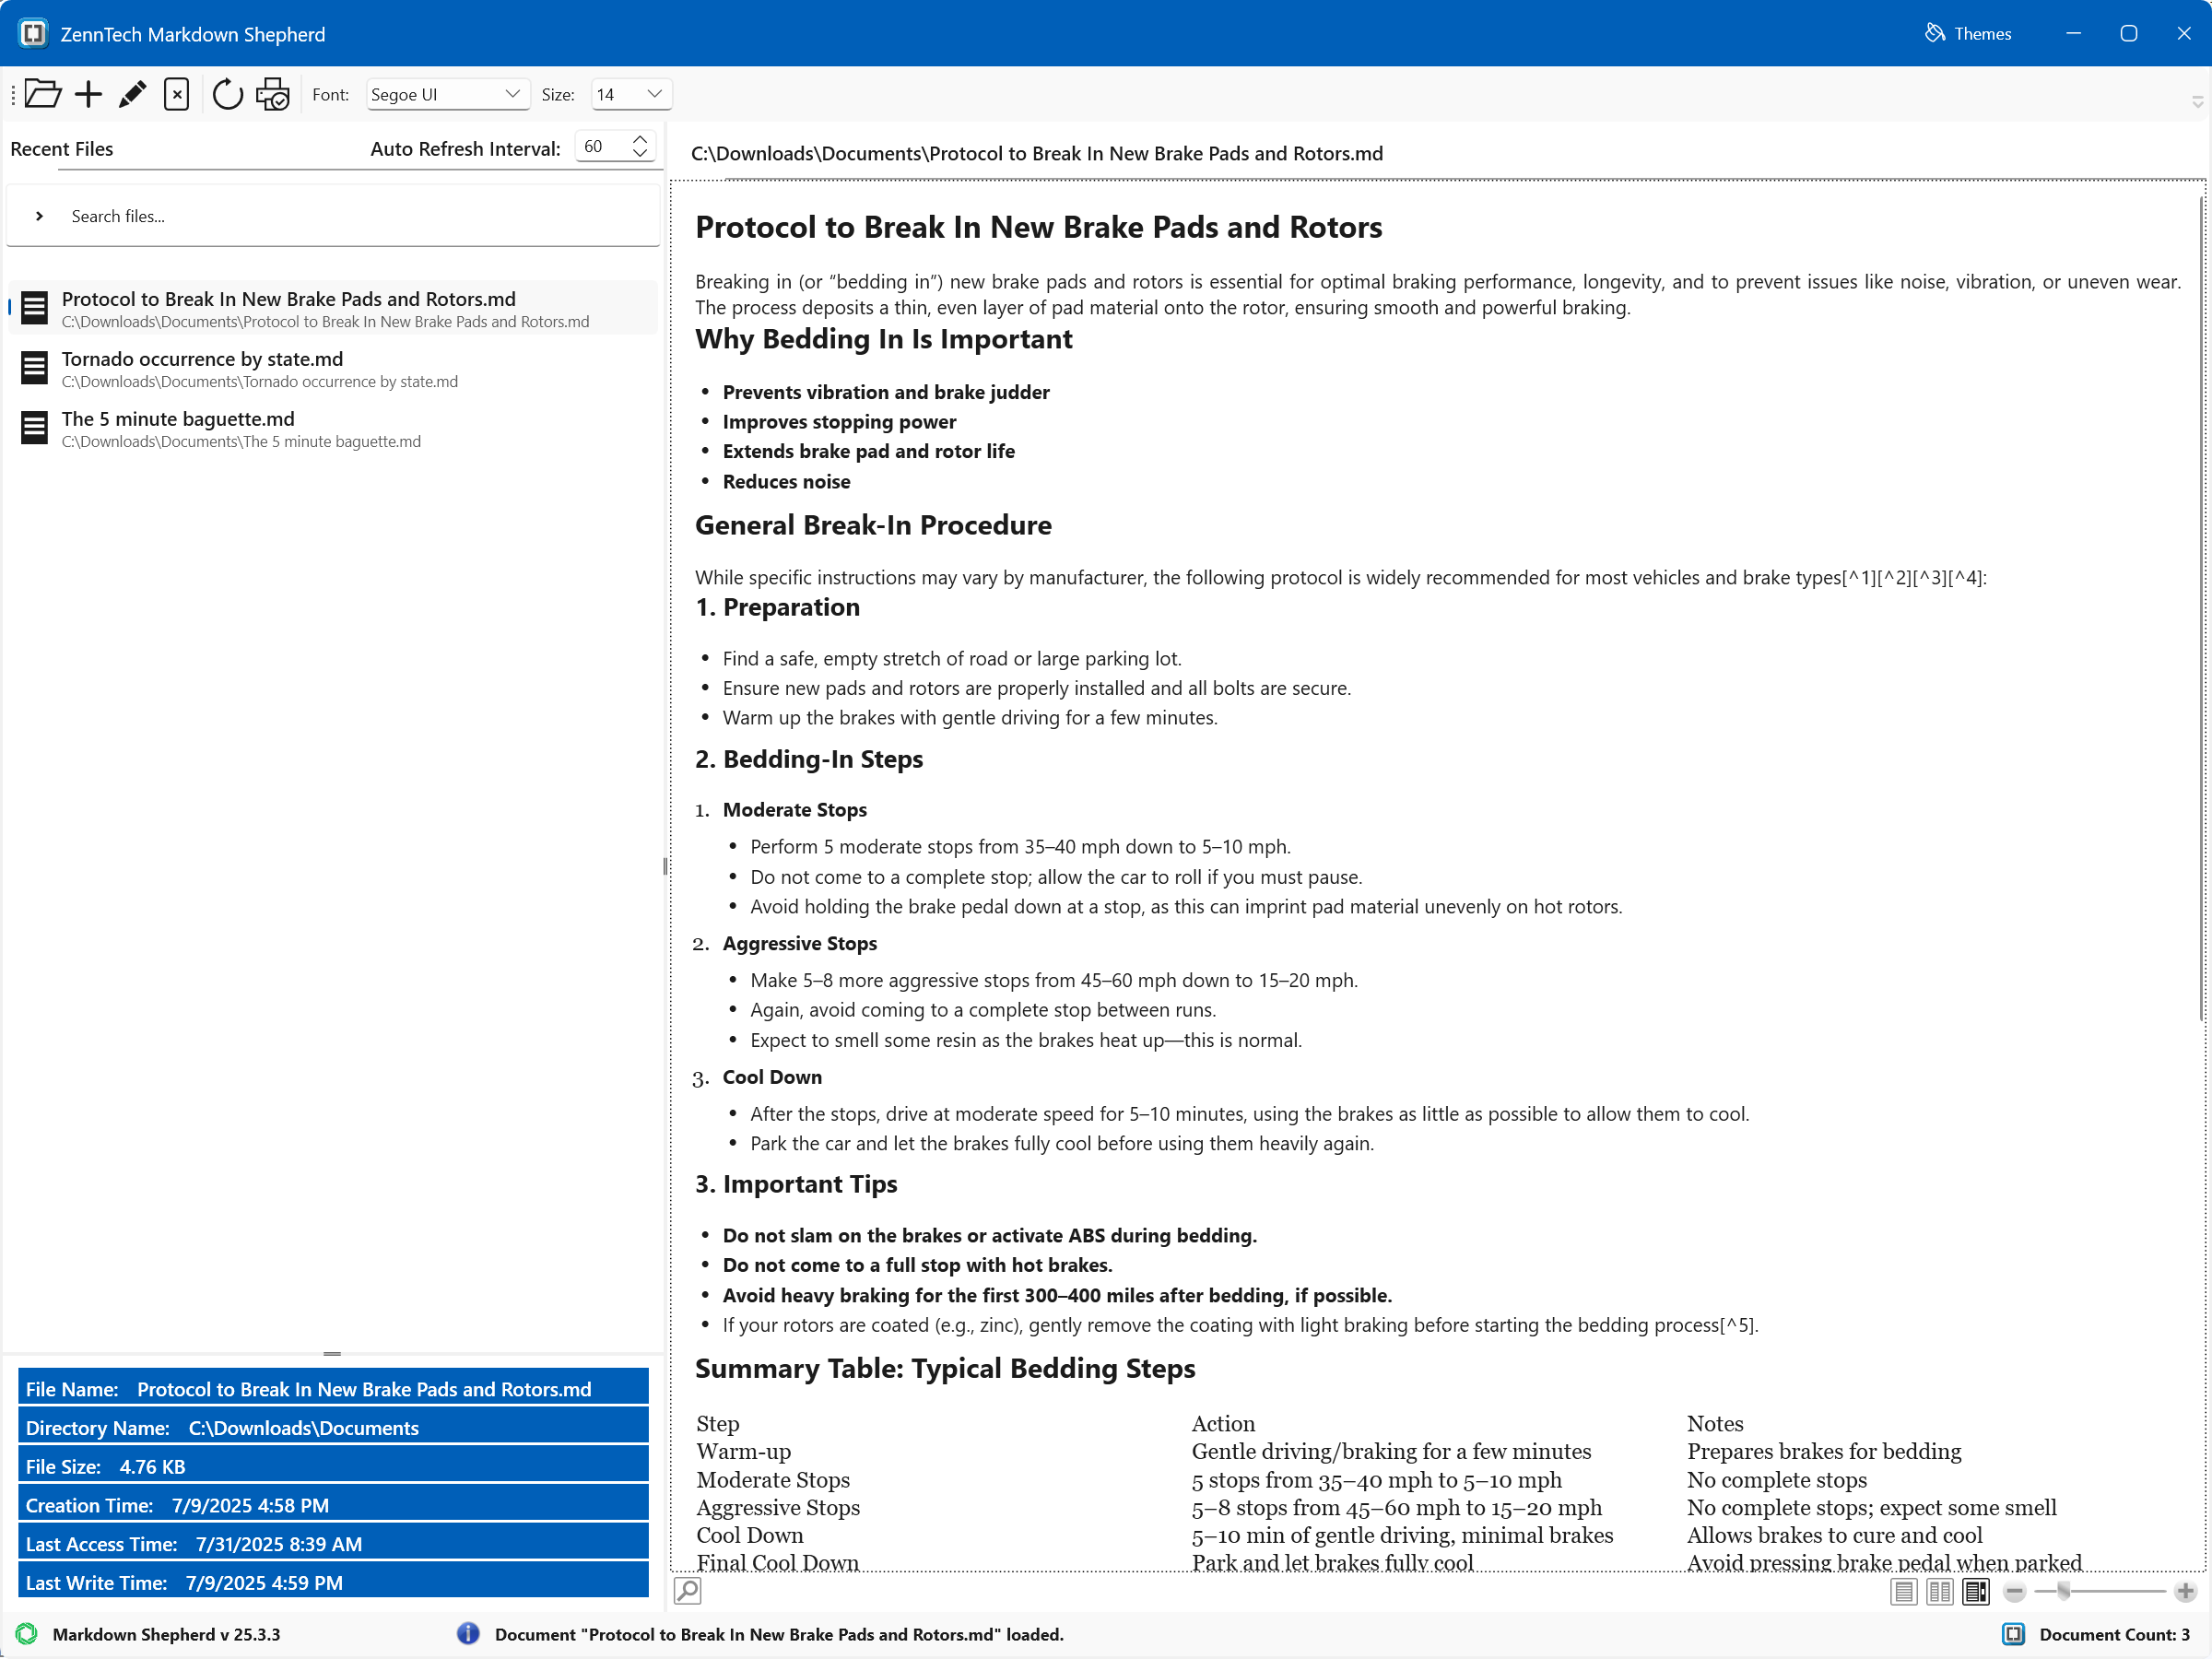Click the find magnifier icon below the document
The height and width of the screenshot is (1659, 2212).
[x=687, y=1590]
